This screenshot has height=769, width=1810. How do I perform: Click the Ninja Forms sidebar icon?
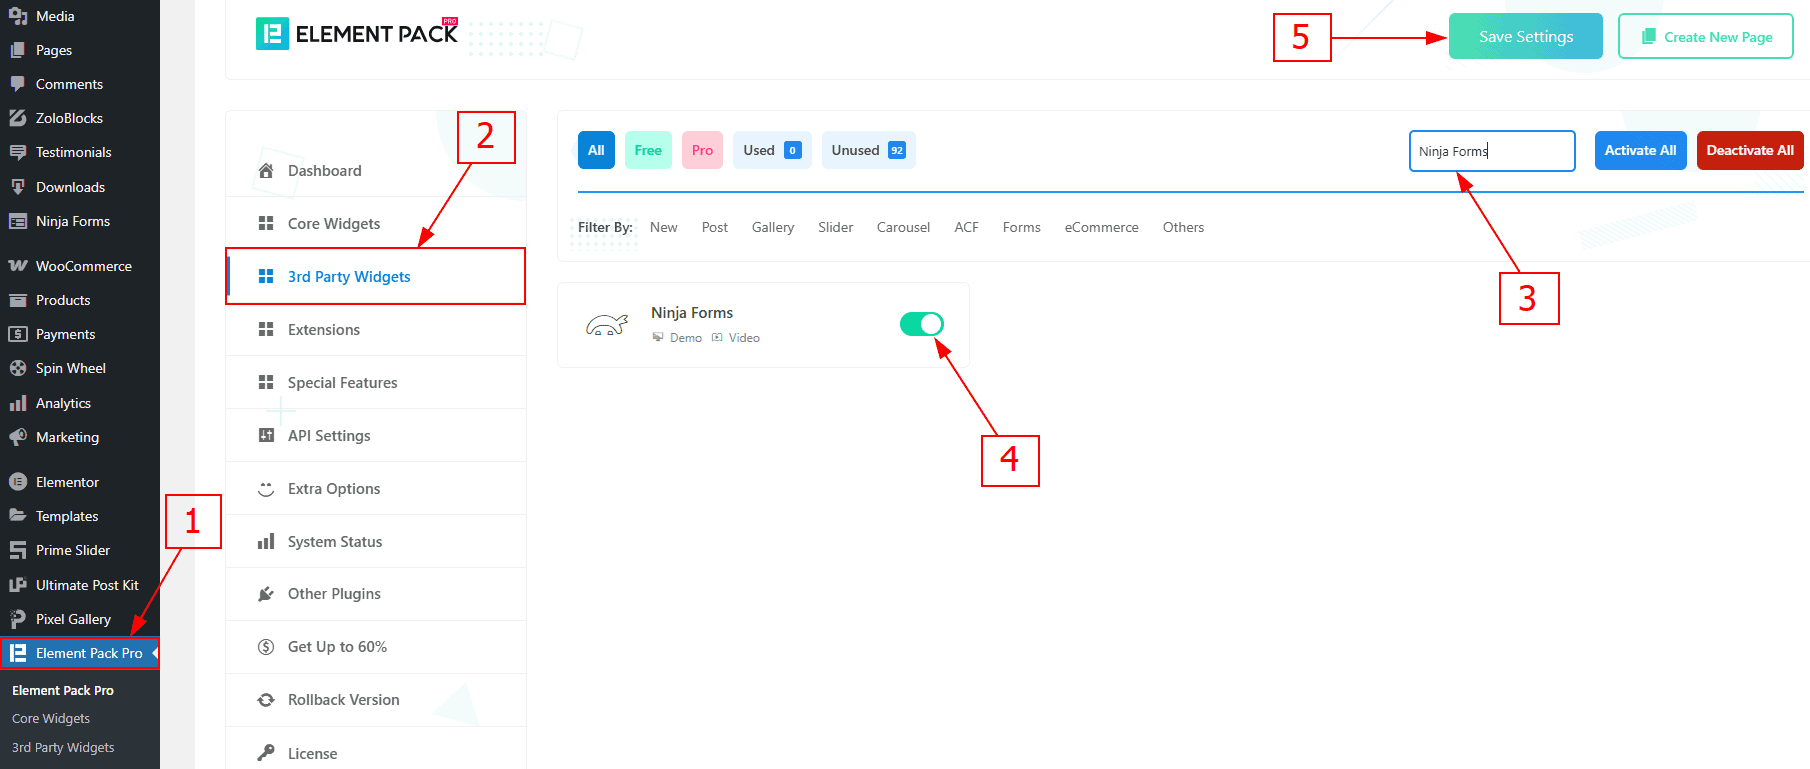pyautogui.click(x=18, y=221)
